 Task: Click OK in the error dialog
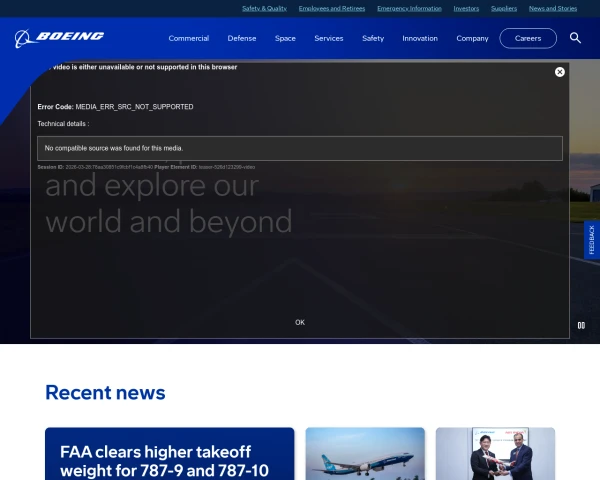pos(300,322)
